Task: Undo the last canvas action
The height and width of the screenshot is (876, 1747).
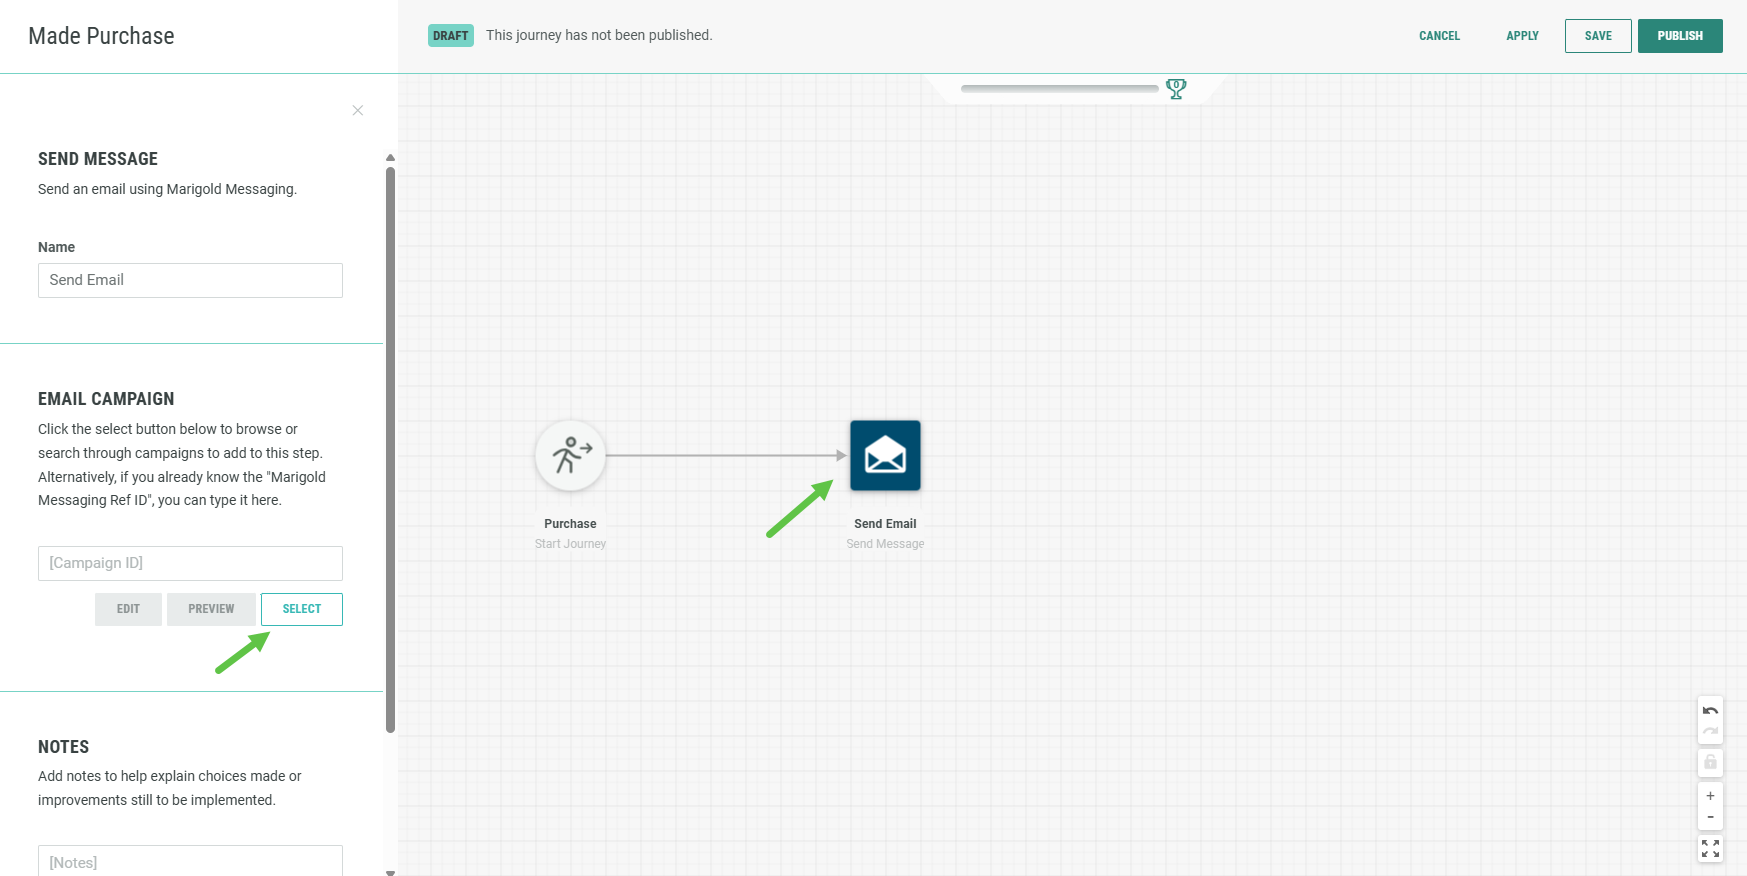Action: click(x=1710, y=711)
